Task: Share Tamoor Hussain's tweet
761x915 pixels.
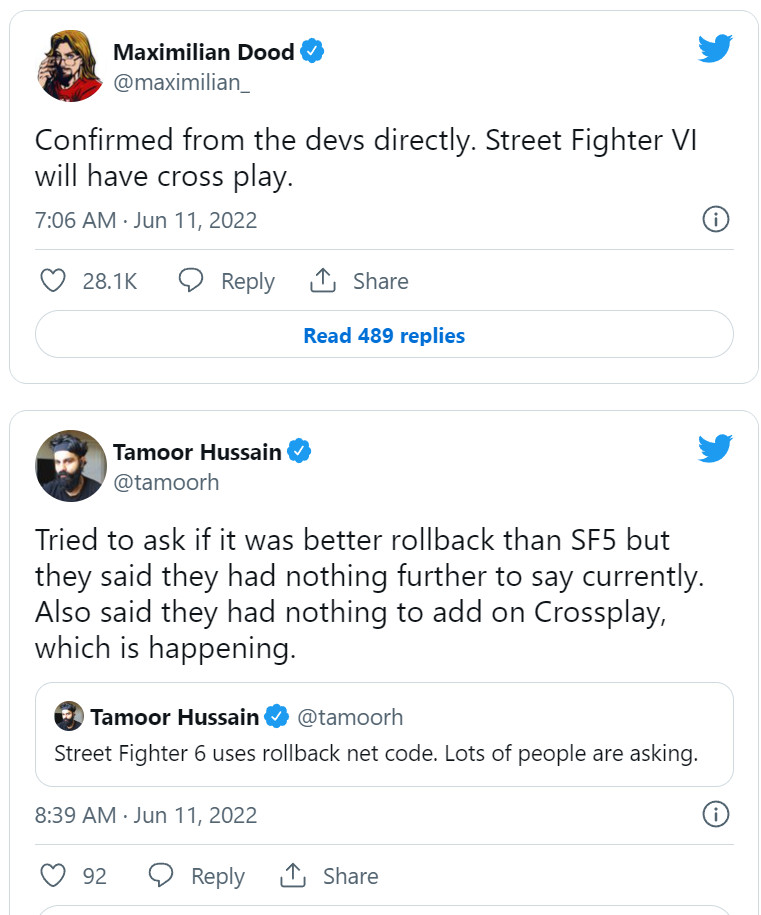Action: point(329,876)
